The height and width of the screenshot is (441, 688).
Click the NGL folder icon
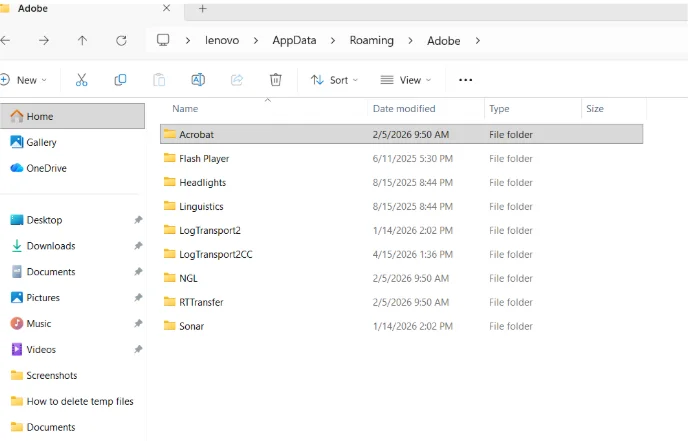(x=169, y=278)
